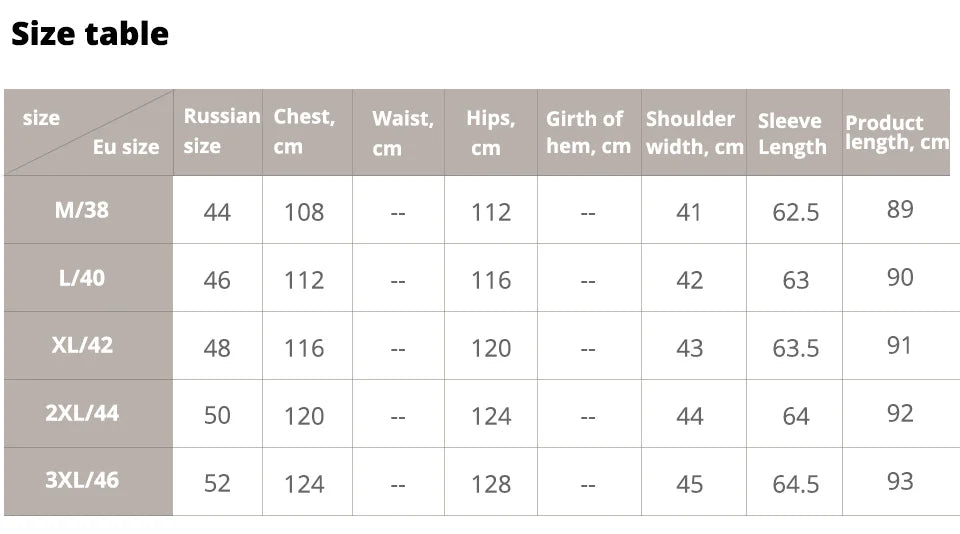Click the 'Sleeve Length' column header

pos(792,134)
